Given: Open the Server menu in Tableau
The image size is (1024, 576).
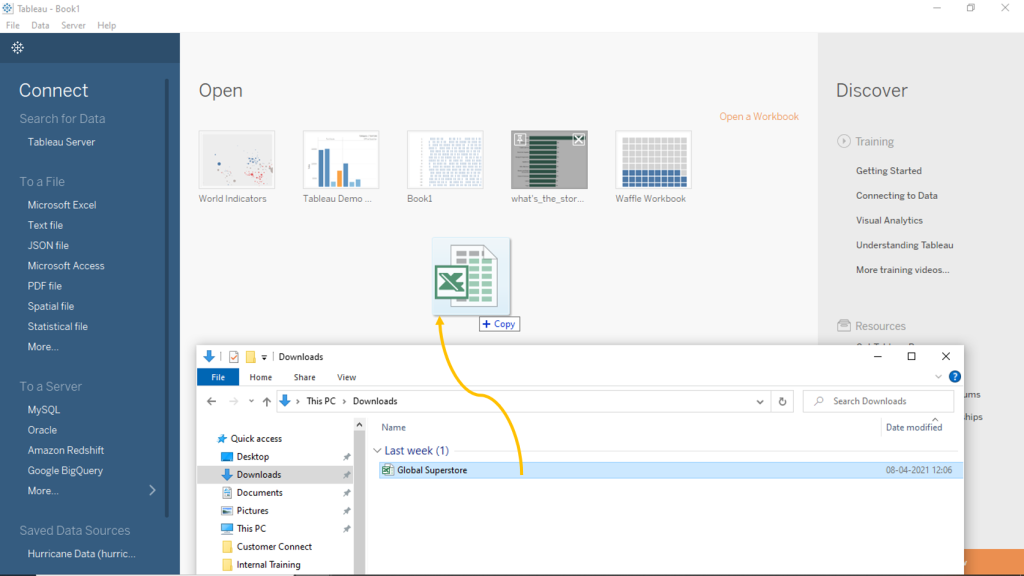Looking at the screenshot, I should click(73, 25).
